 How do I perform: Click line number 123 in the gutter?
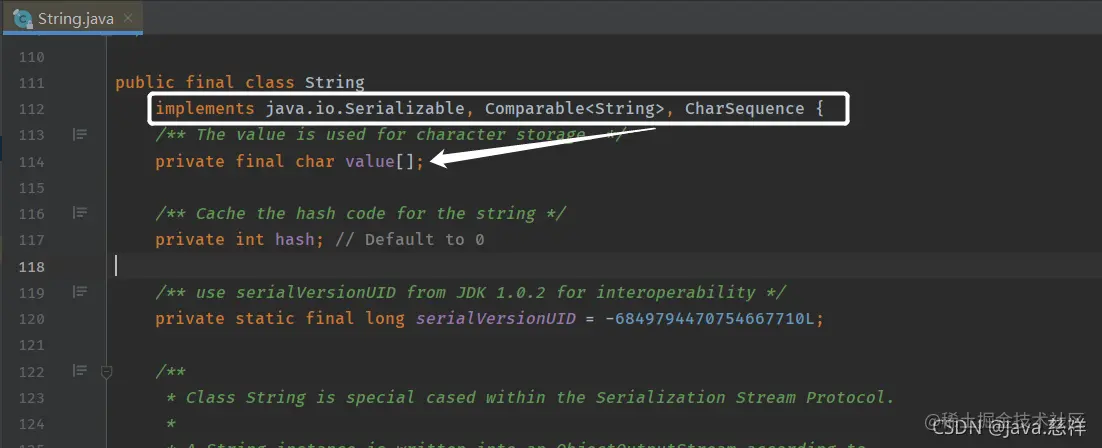31,398
